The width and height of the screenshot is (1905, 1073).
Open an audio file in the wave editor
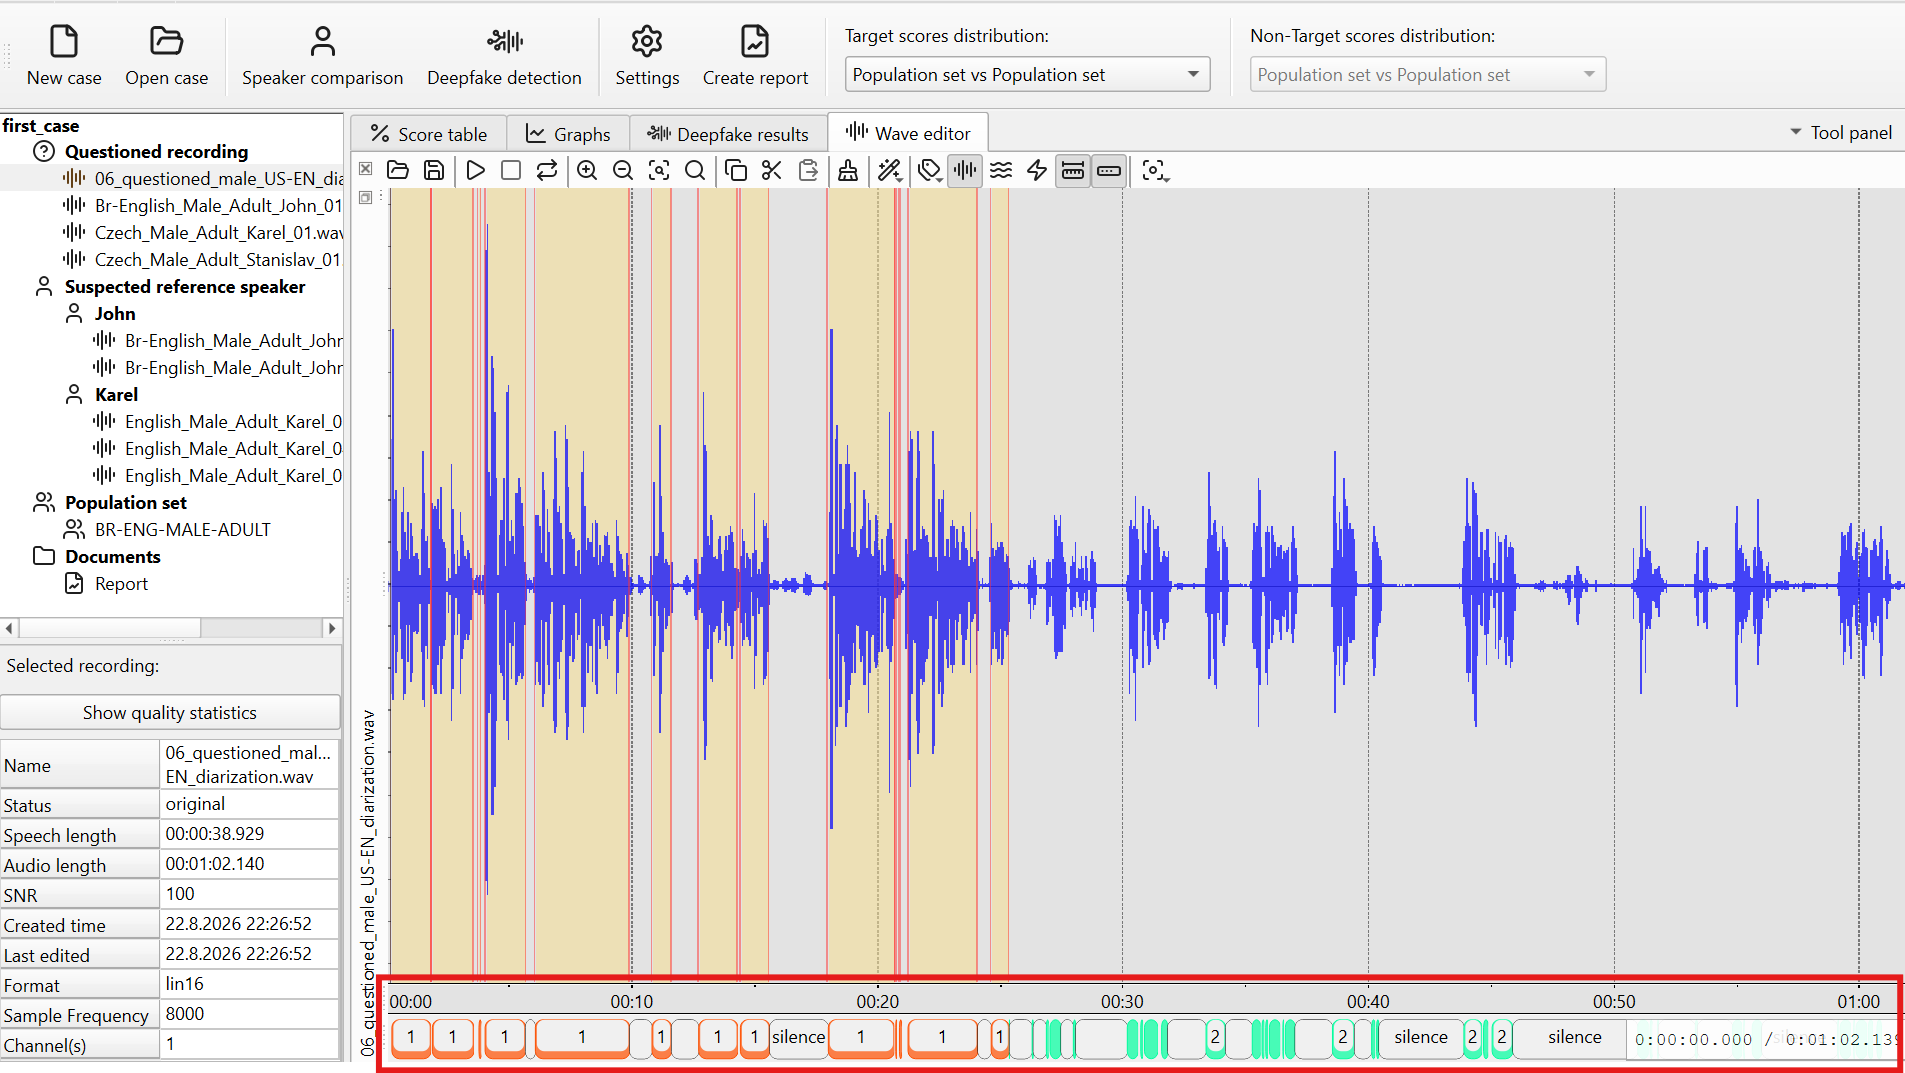pyautogui.click(x=398, y=170)
